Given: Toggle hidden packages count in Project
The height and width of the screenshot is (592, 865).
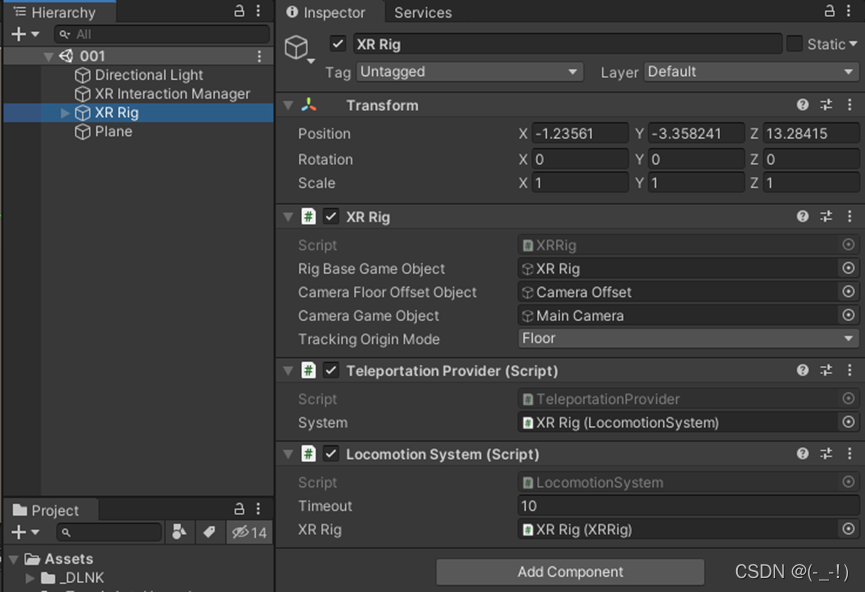Looking at the screenshot, I should (x=249, y=532).
